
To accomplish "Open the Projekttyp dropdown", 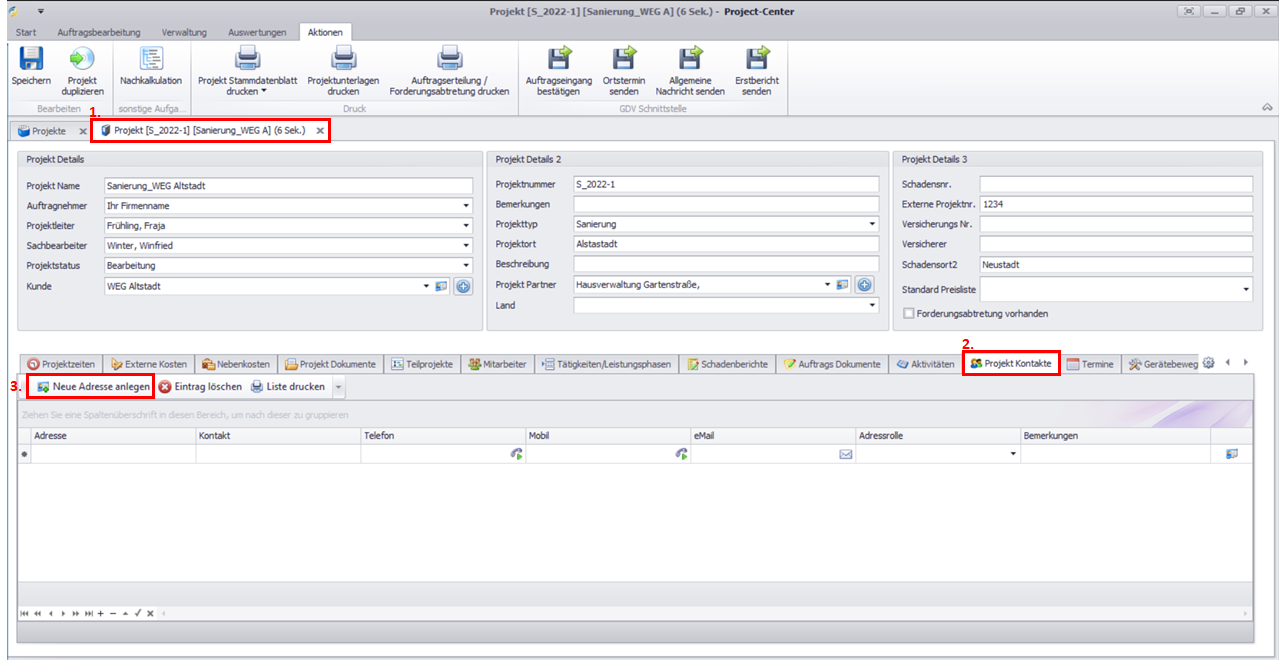I will tap(872, 225).
